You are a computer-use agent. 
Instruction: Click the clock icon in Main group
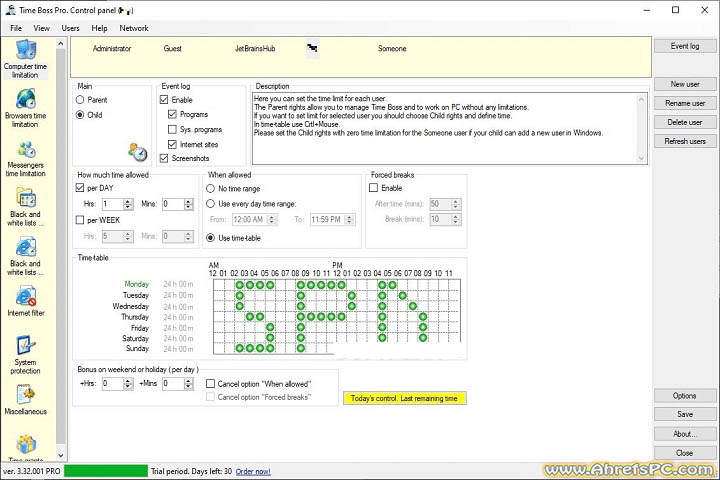coord(137,152)
